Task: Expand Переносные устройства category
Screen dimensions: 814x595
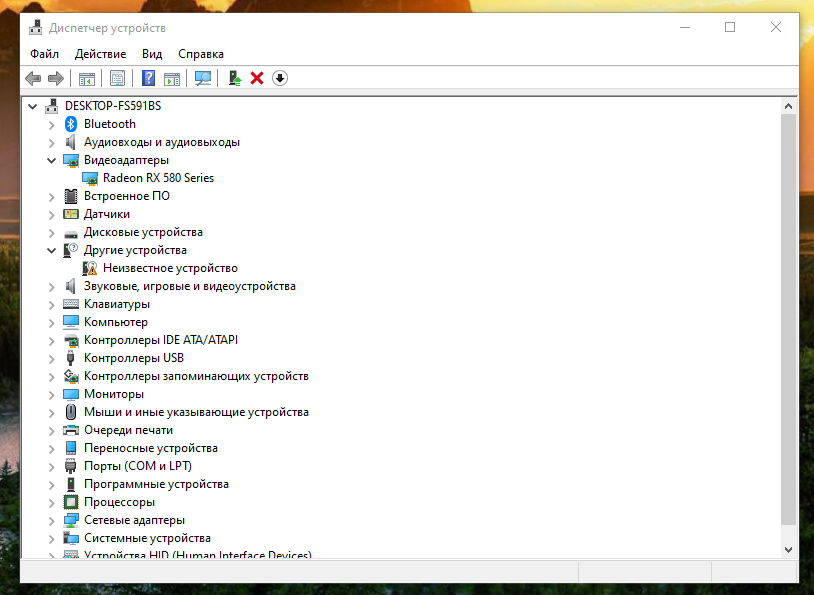Action: (51, 449)
